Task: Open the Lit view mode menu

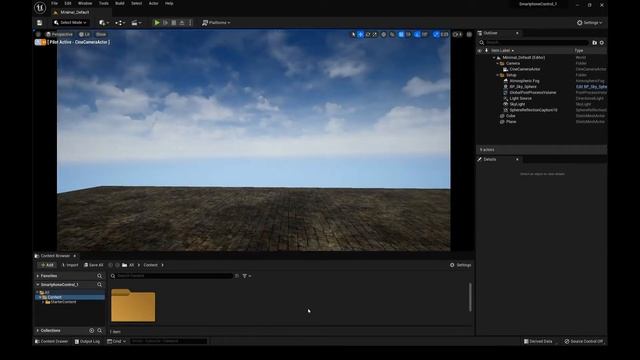Action: [84, 35]
